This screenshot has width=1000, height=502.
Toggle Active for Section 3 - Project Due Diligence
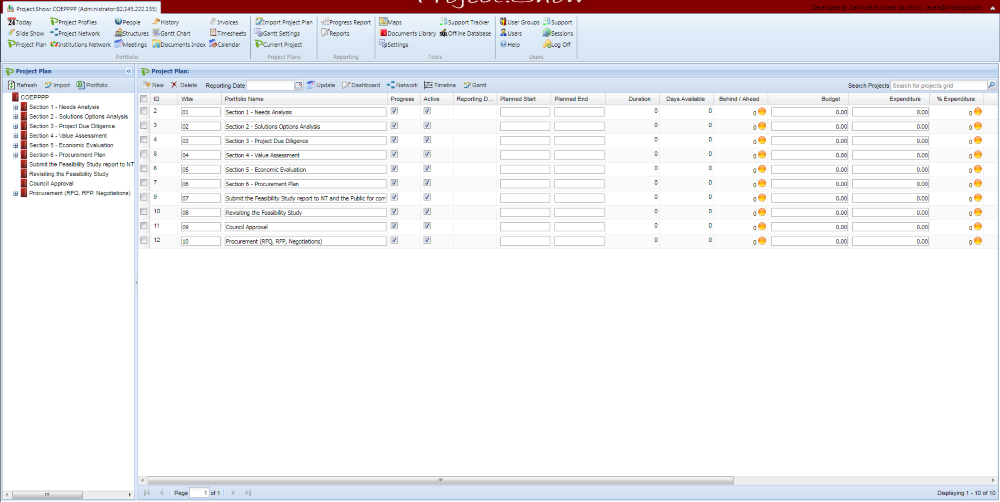[427, 140]
